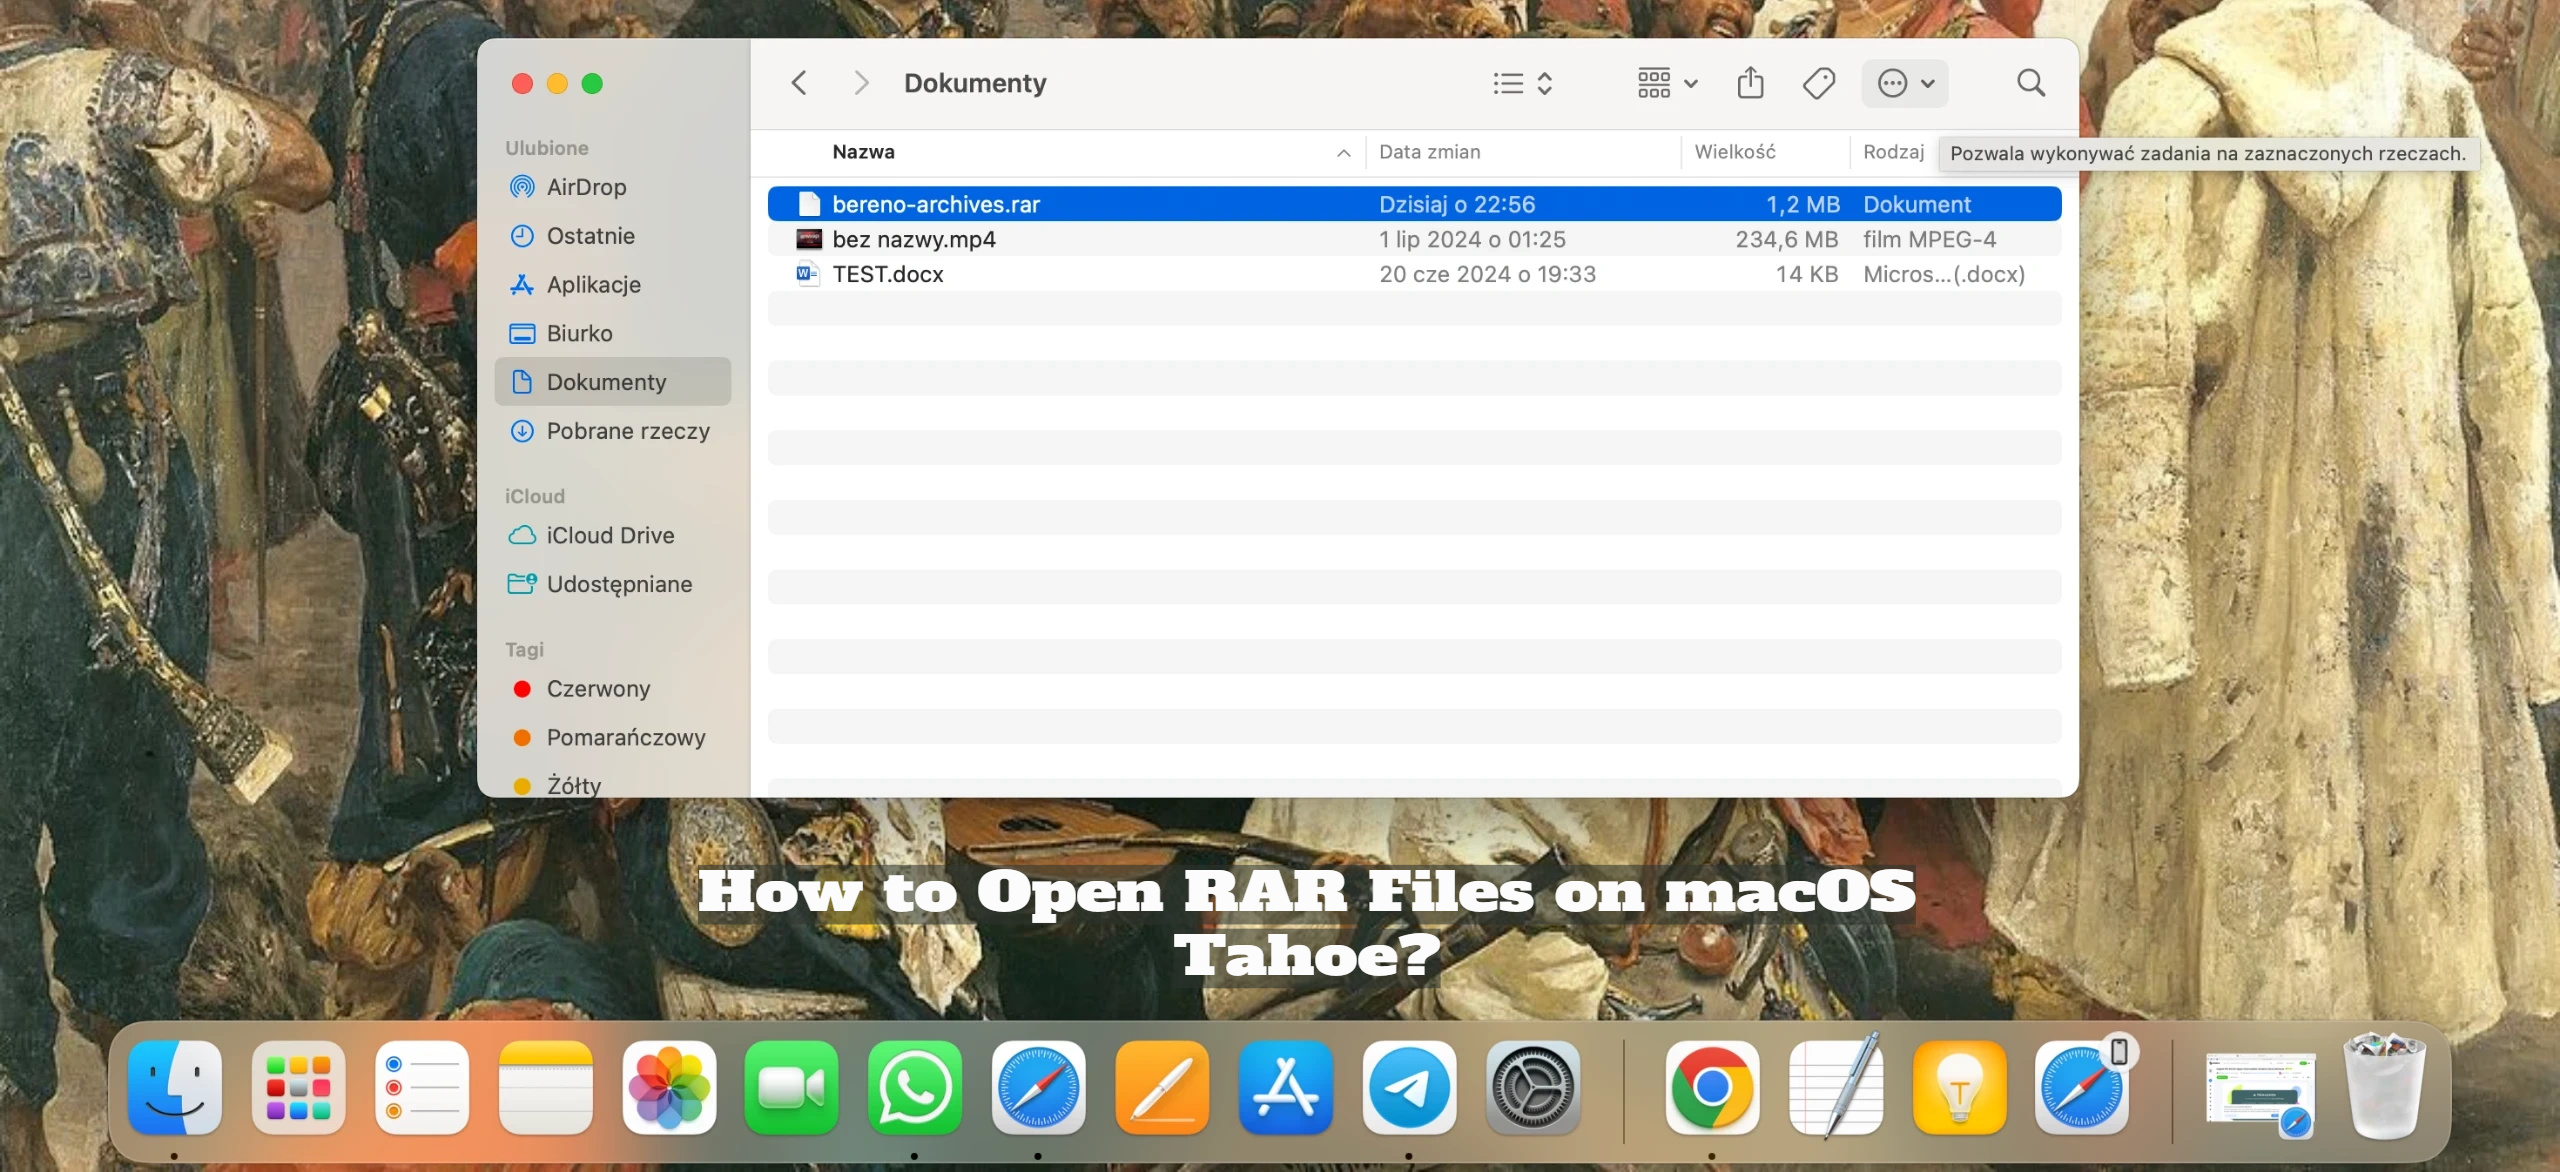Sort by the Data zmian column

[x=1429, y=152]
